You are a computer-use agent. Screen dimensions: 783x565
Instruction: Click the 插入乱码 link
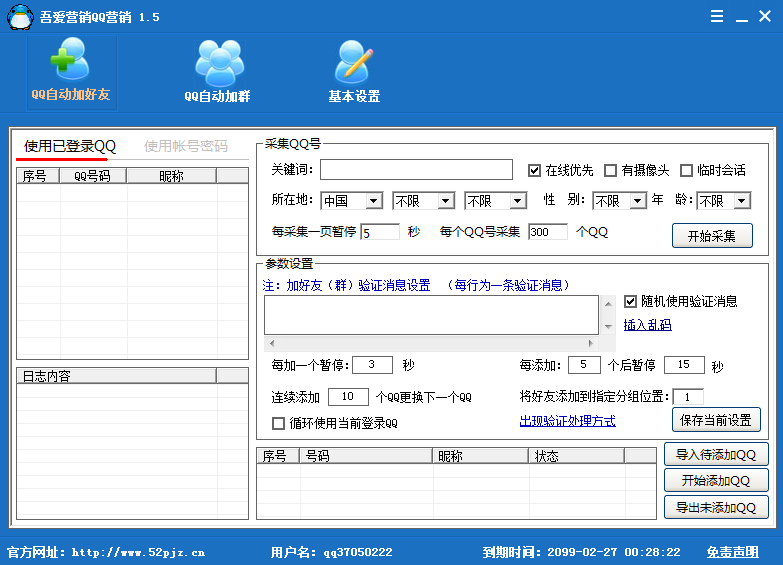click(647, 325)
